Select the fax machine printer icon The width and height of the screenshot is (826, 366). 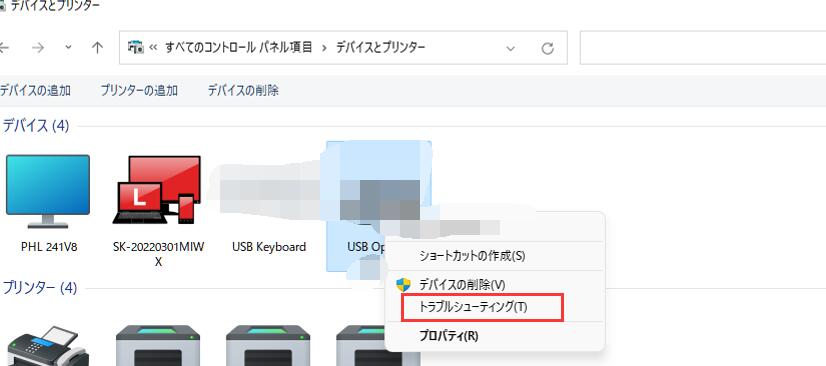(48, 346)
